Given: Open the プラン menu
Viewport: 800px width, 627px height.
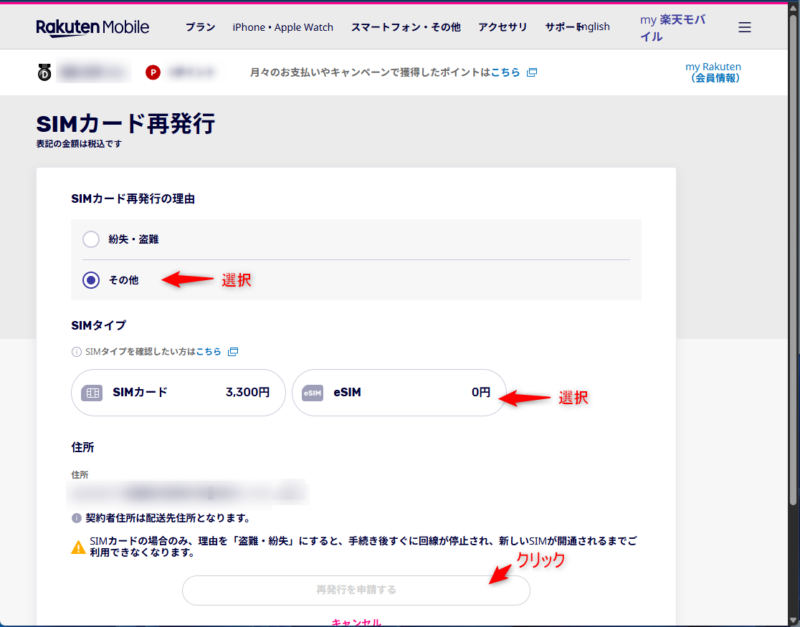Looking at the screenshot, I should [200, 27].
